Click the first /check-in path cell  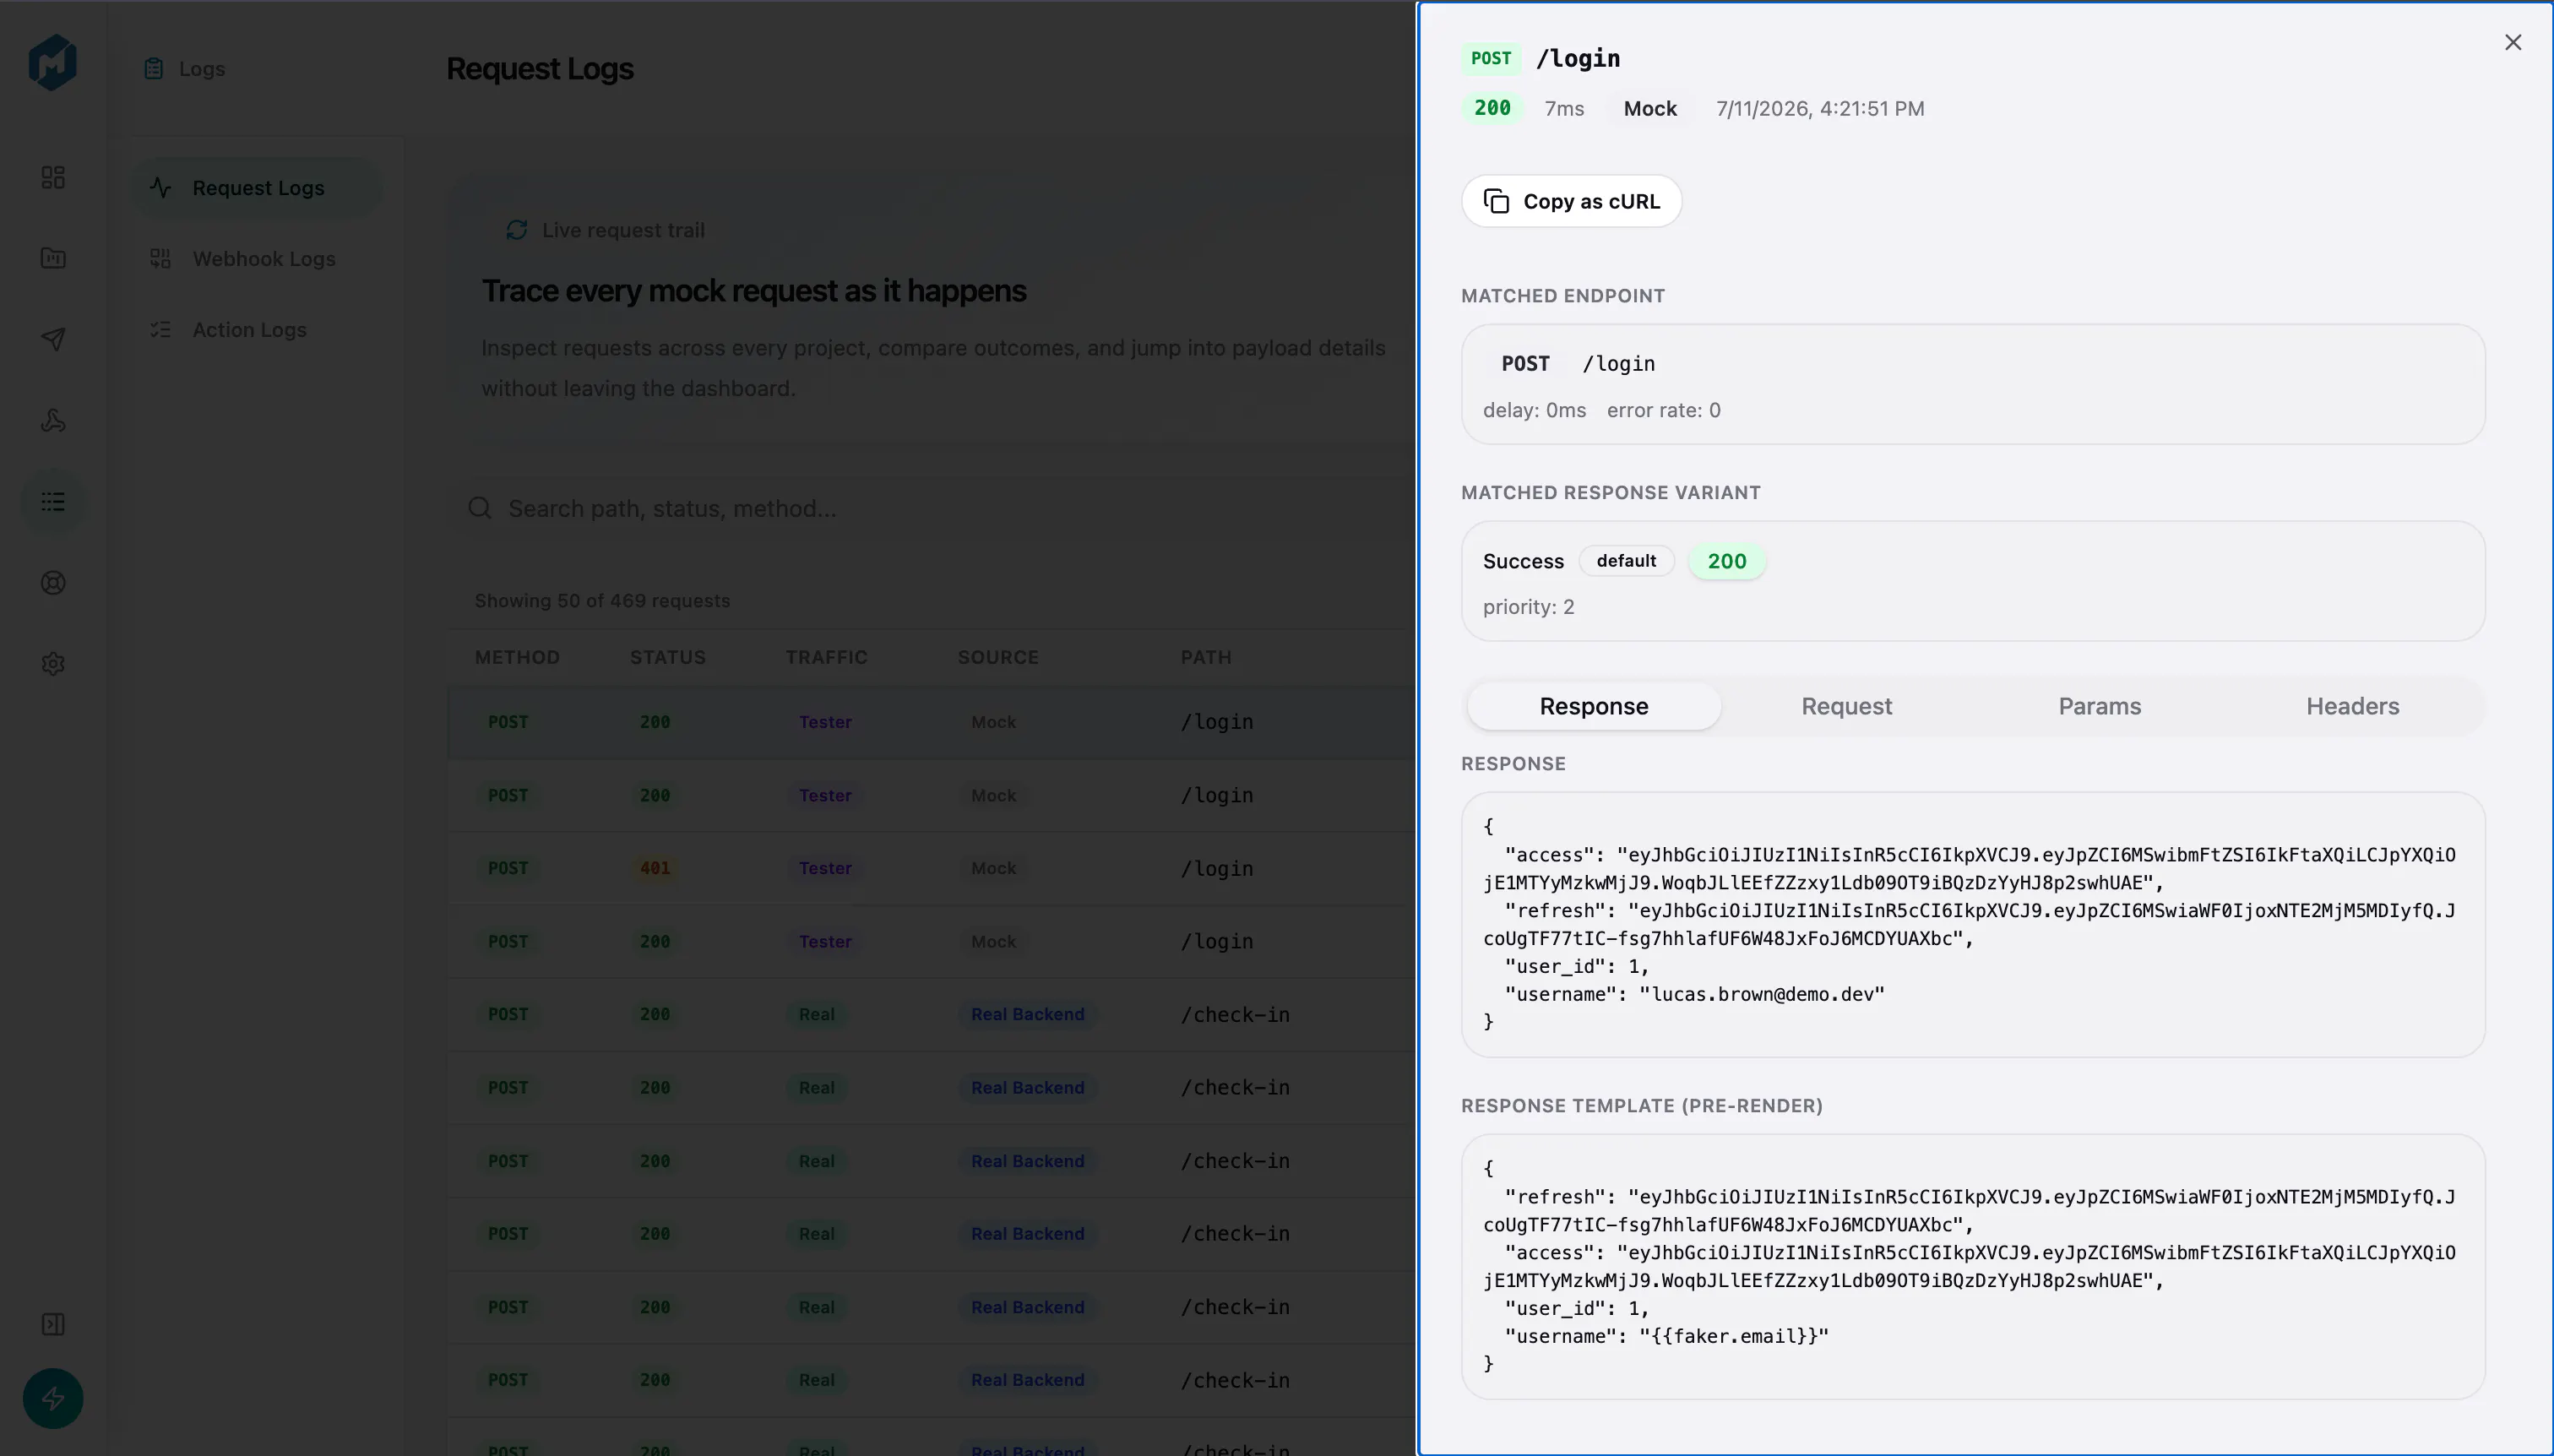point(1235,1014)
